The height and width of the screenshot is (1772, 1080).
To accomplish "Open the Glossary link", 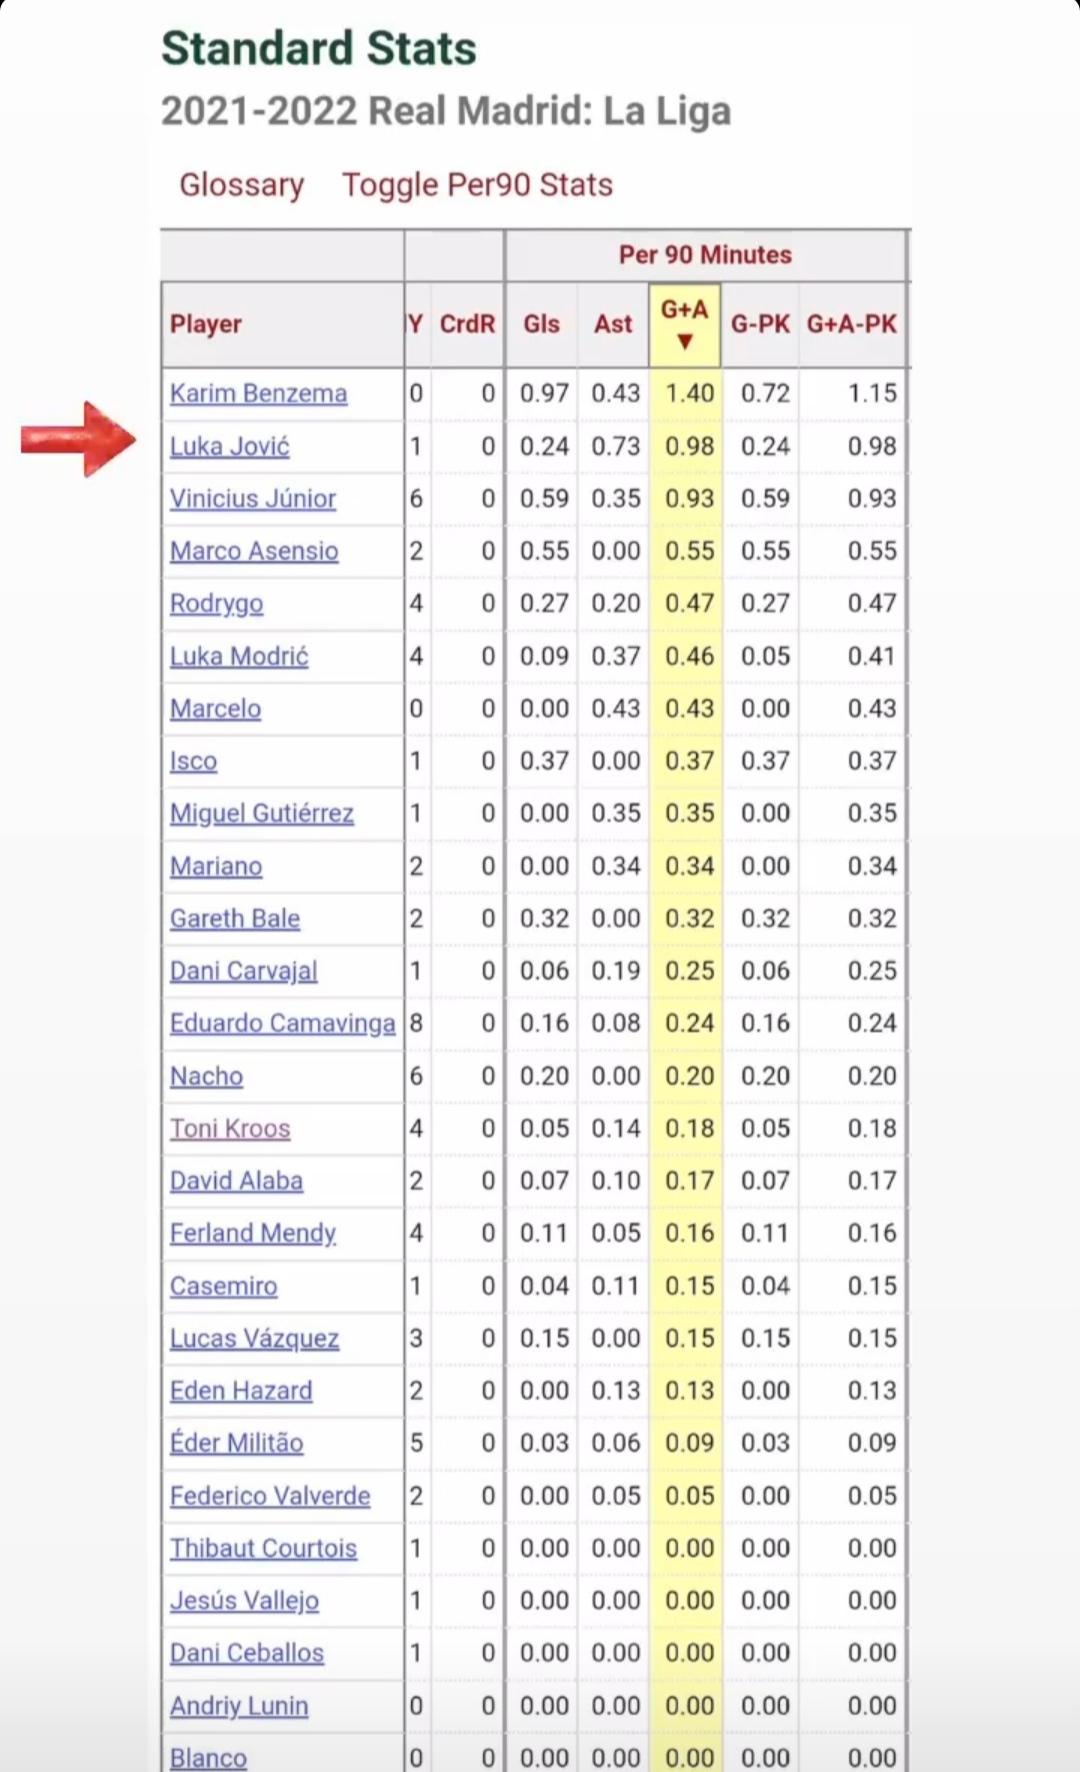I will click(241, 185).
